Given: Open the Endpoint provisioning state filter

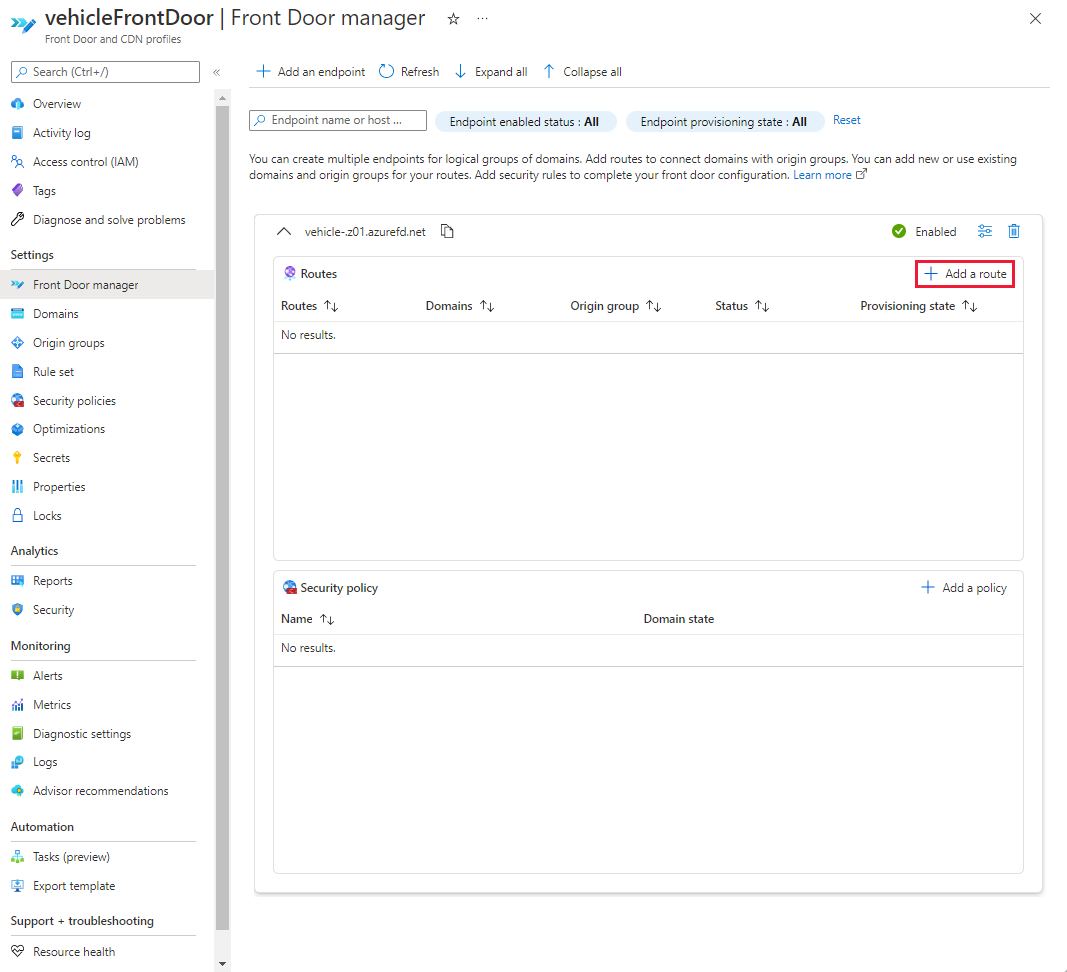Looking at the screenshot, I should (x=724, y=122).
